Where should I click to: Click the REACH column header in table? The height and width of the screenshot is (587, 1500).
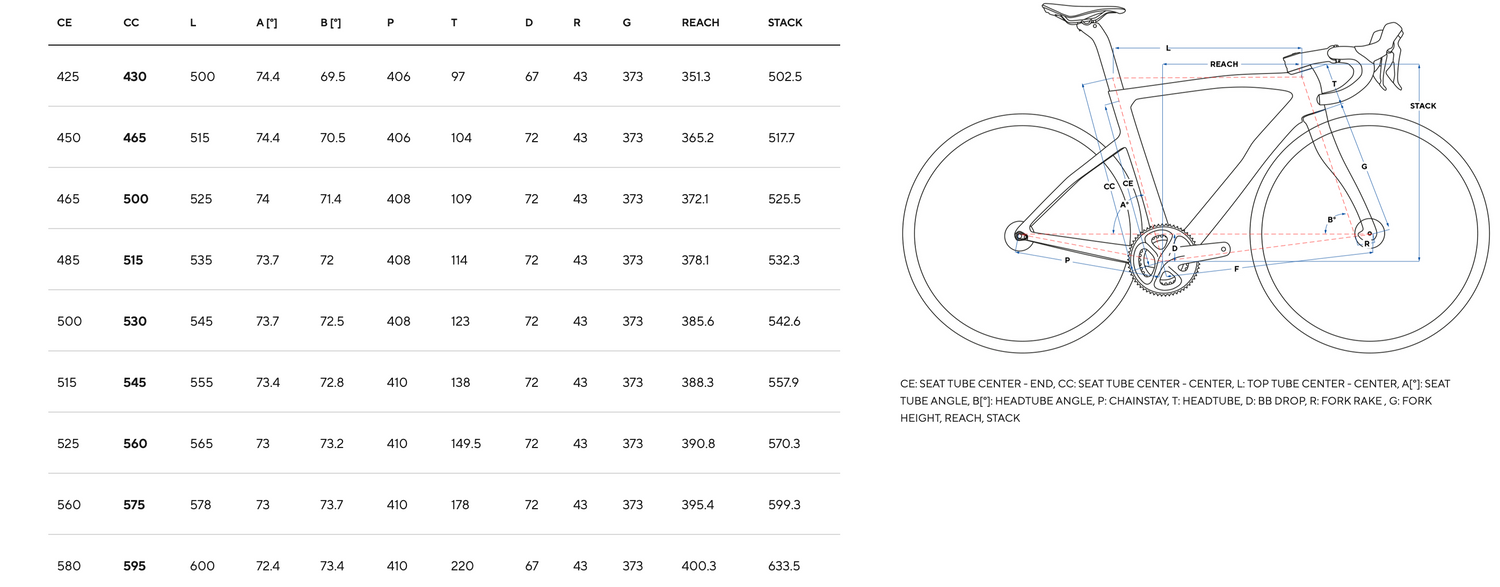700,23
